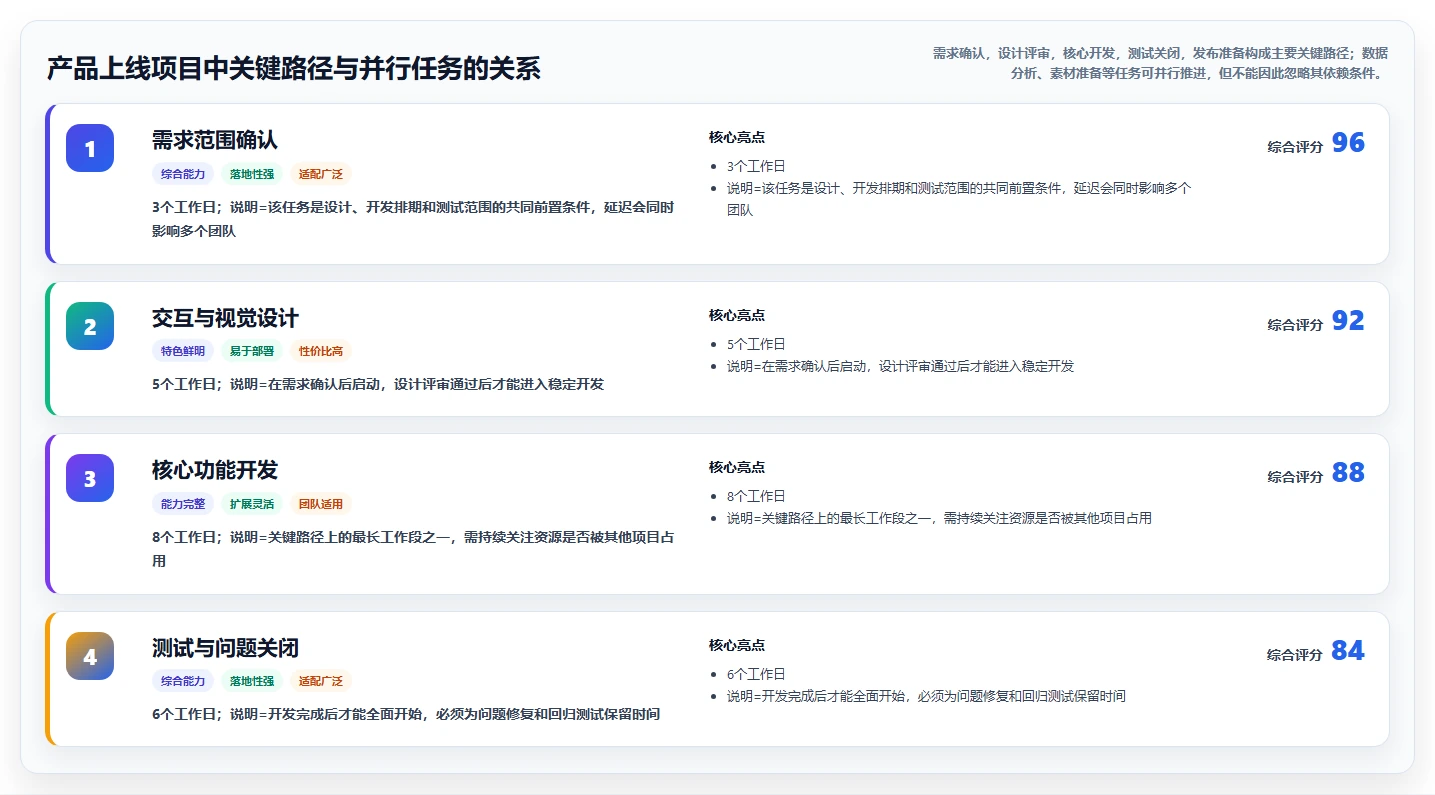The height and width of the screenshot is (795, 1435).
Task: Click 综合评分 label beside score 92
Action: pos(1295,325)
